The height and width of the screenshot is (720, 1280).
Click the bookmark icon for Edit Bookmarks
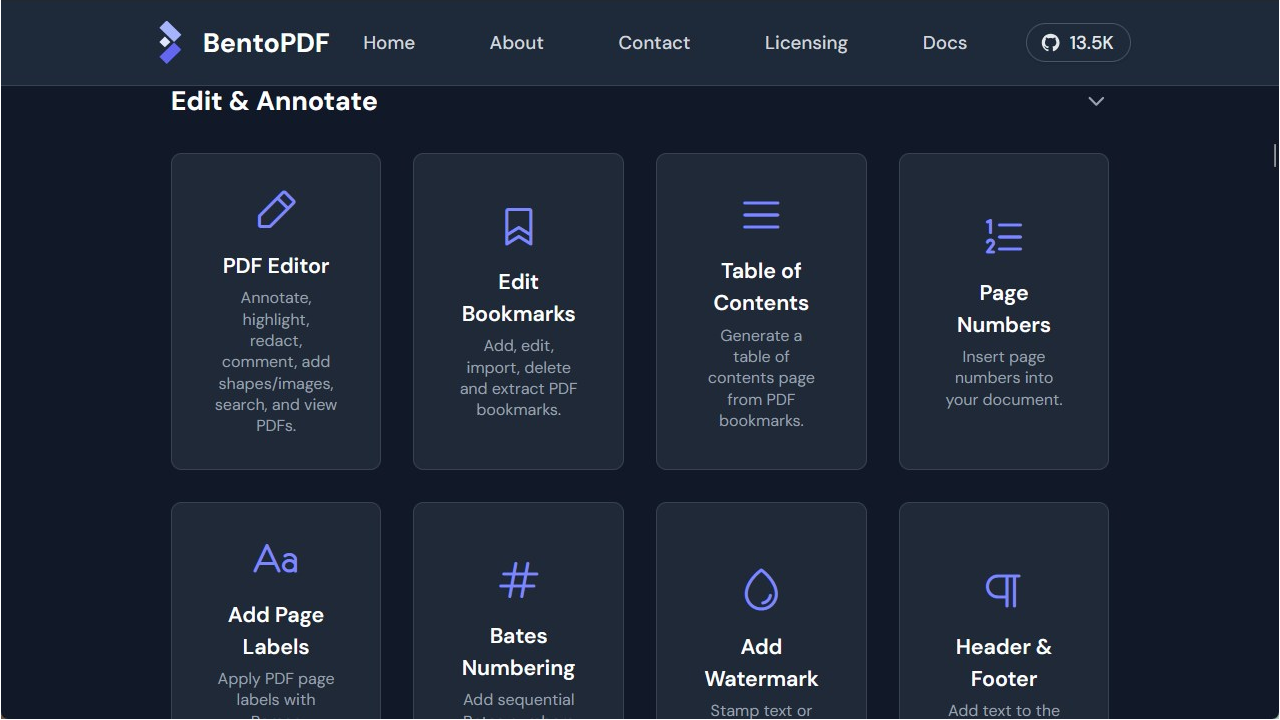pos(518,227)
